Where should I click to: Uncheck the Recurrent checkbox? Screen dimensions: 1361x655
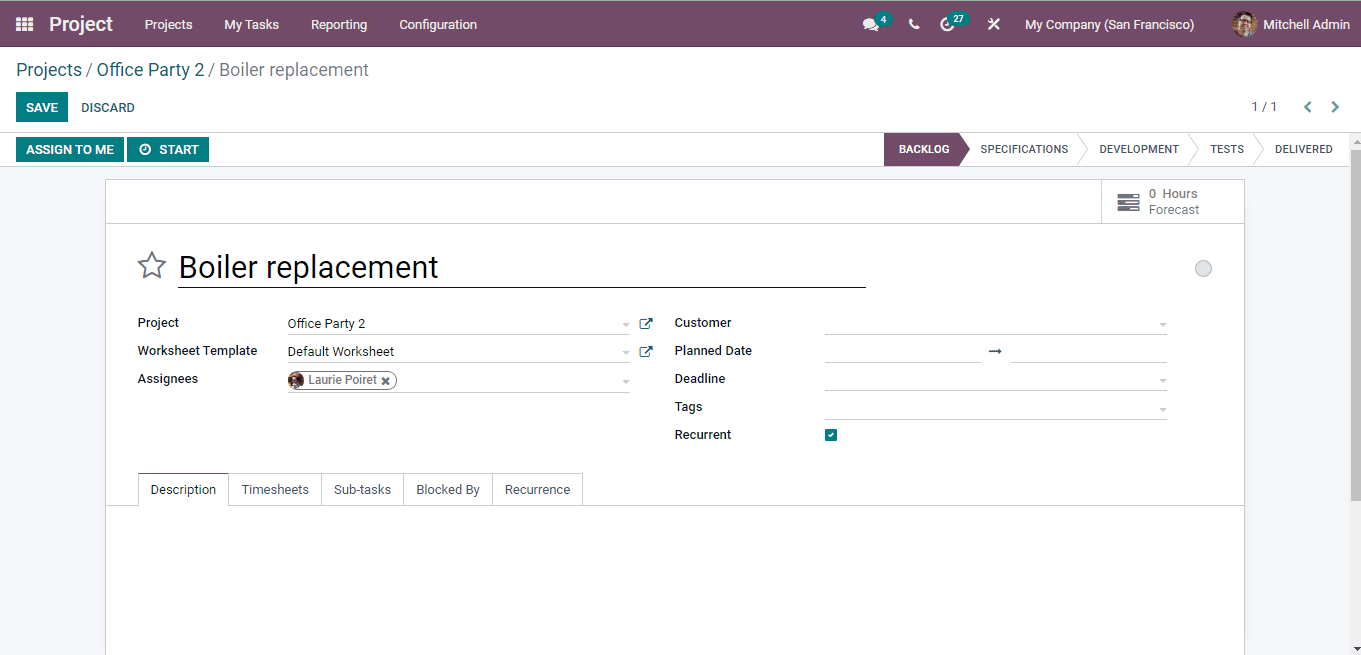831,434
